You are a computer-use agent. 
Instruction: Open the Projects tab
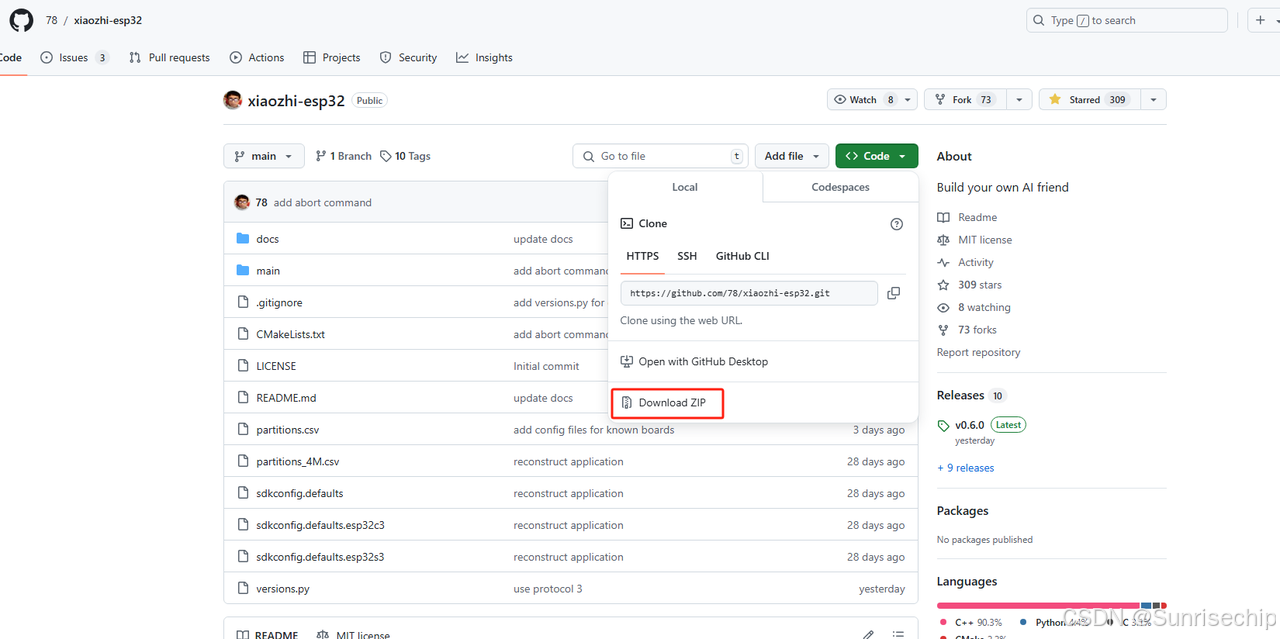point(331,58)
